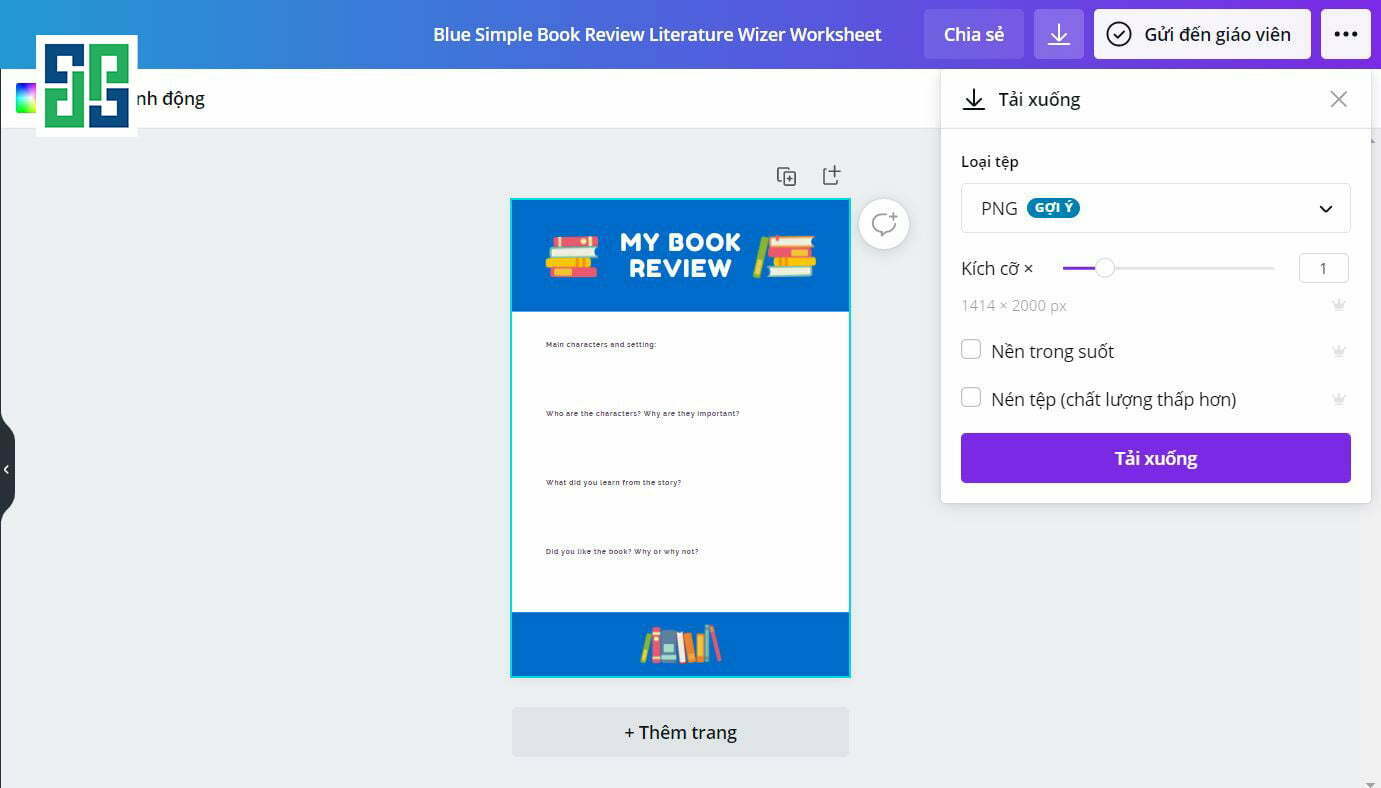Screen dimensions: 1381x788
Task: Click the size multiplier input field
Action: 1324,268
